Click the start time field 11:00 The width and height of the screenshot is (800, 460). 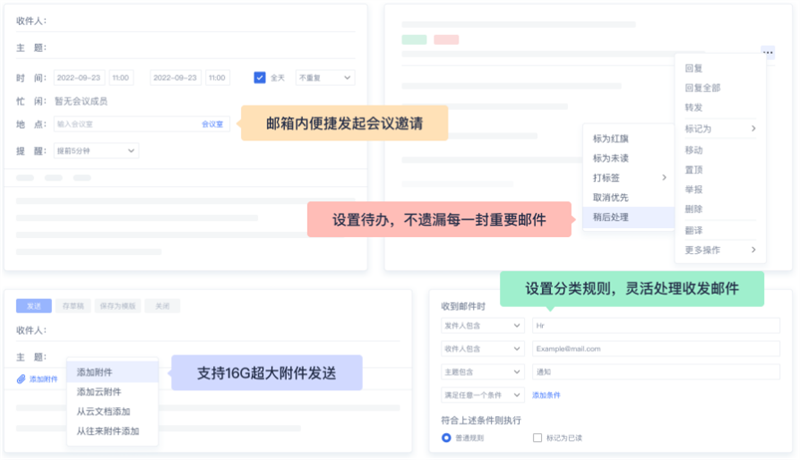121,78
